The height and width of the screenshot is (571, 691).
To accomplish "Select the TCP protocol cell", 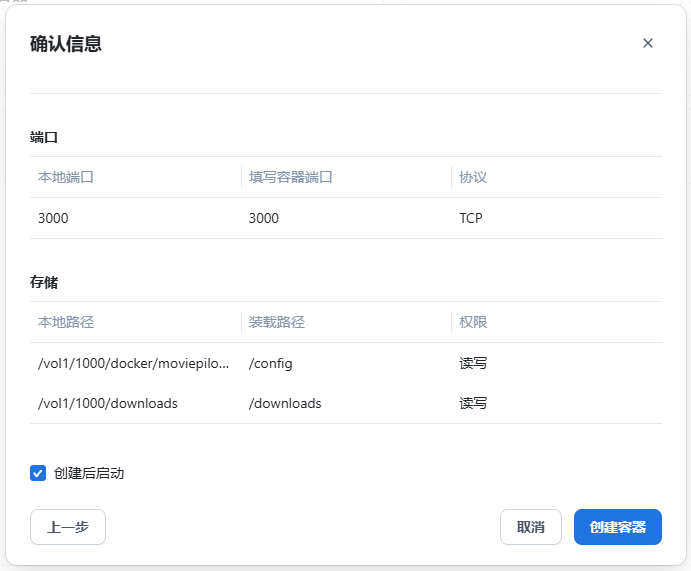I will (x=471, y=218).
